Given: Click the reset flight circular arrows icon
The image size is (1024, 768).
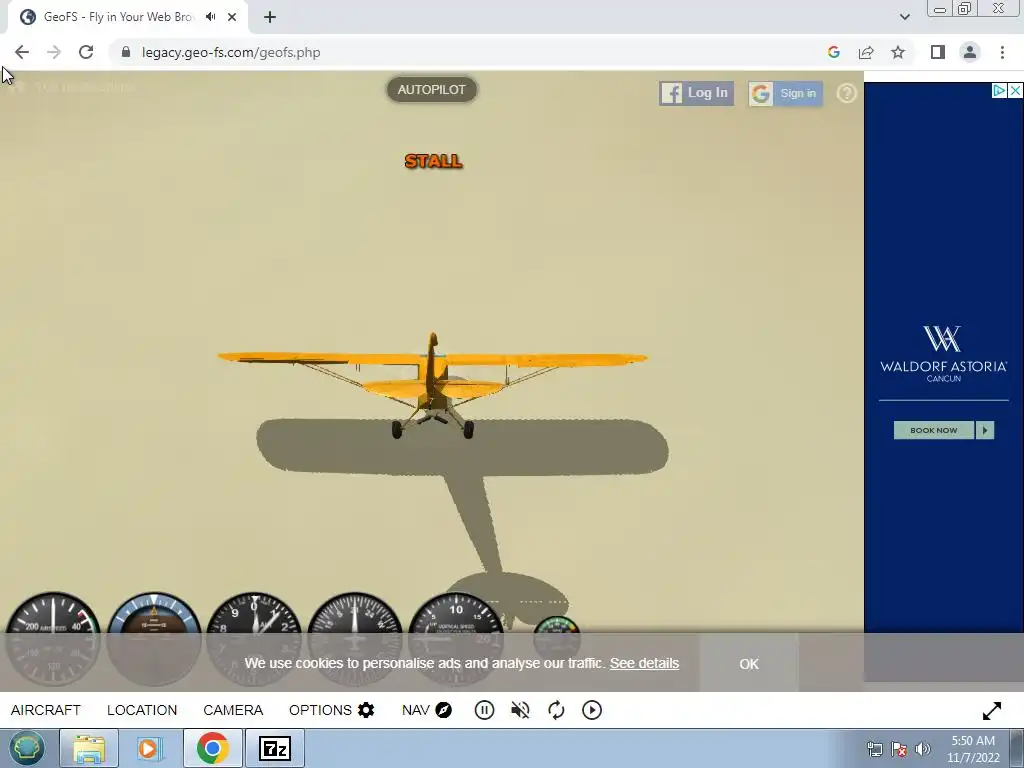Looking at the screenshot, I should click(x=556, y=710).
